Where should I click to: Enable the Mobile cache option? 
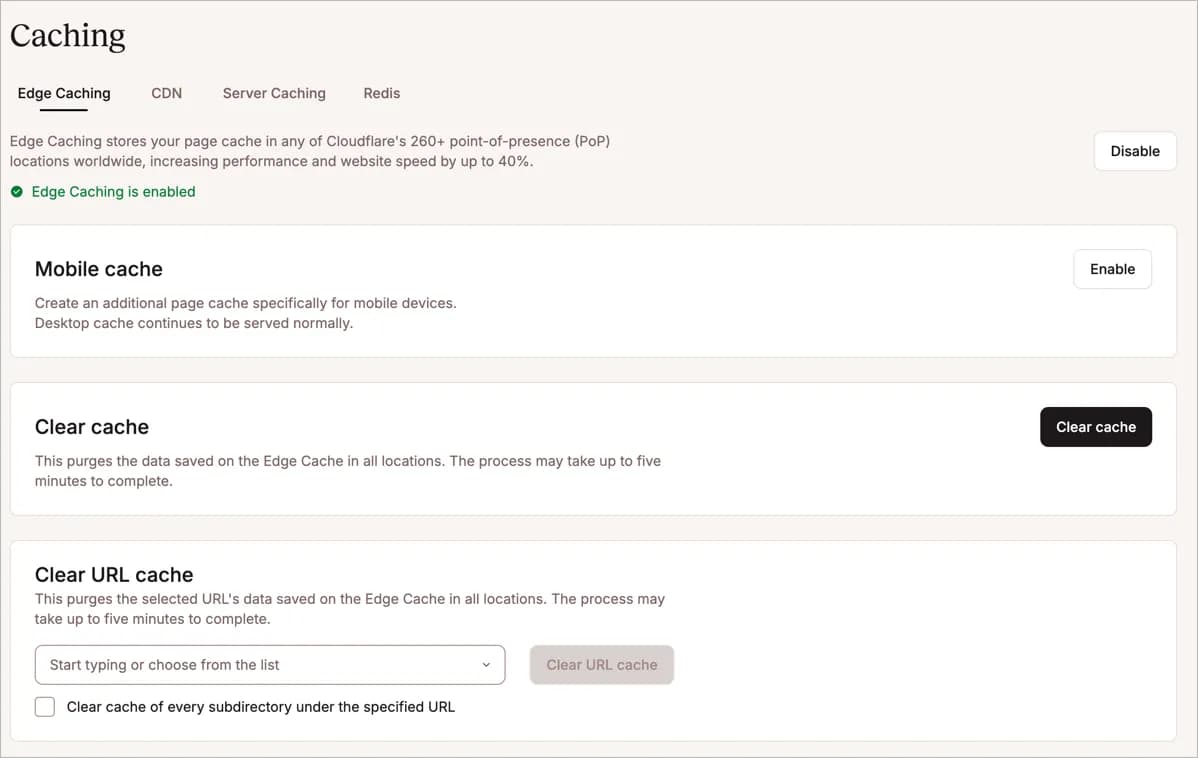click(x=1111, y=269)
